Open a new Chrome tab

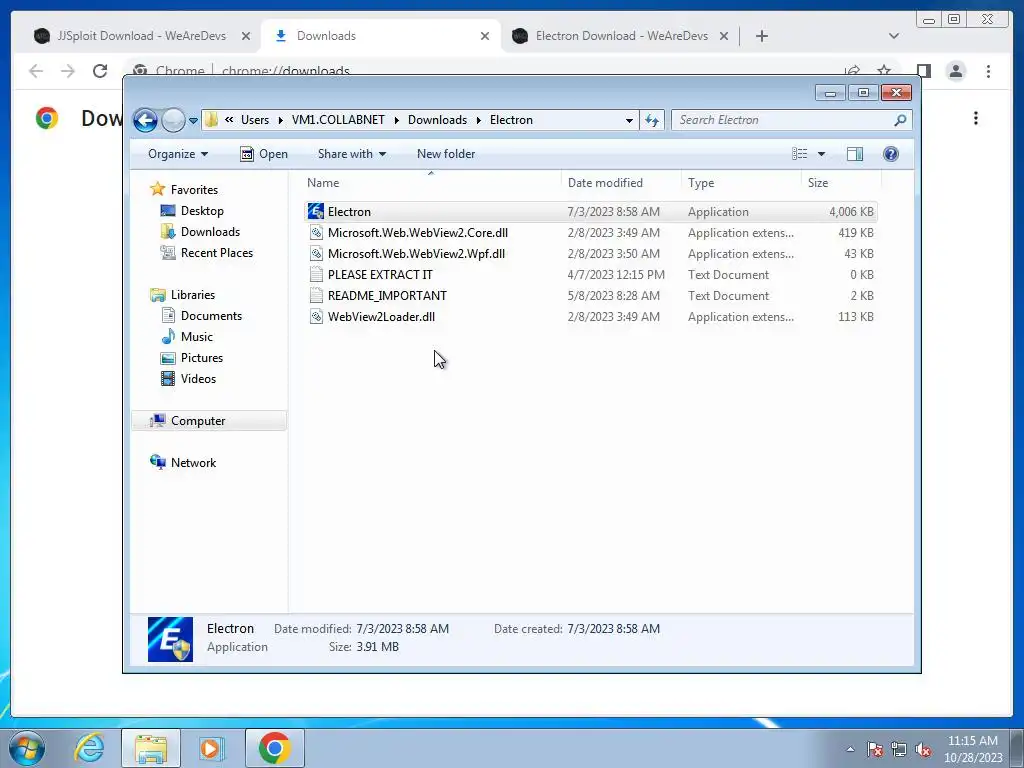(x=761, y=37)
